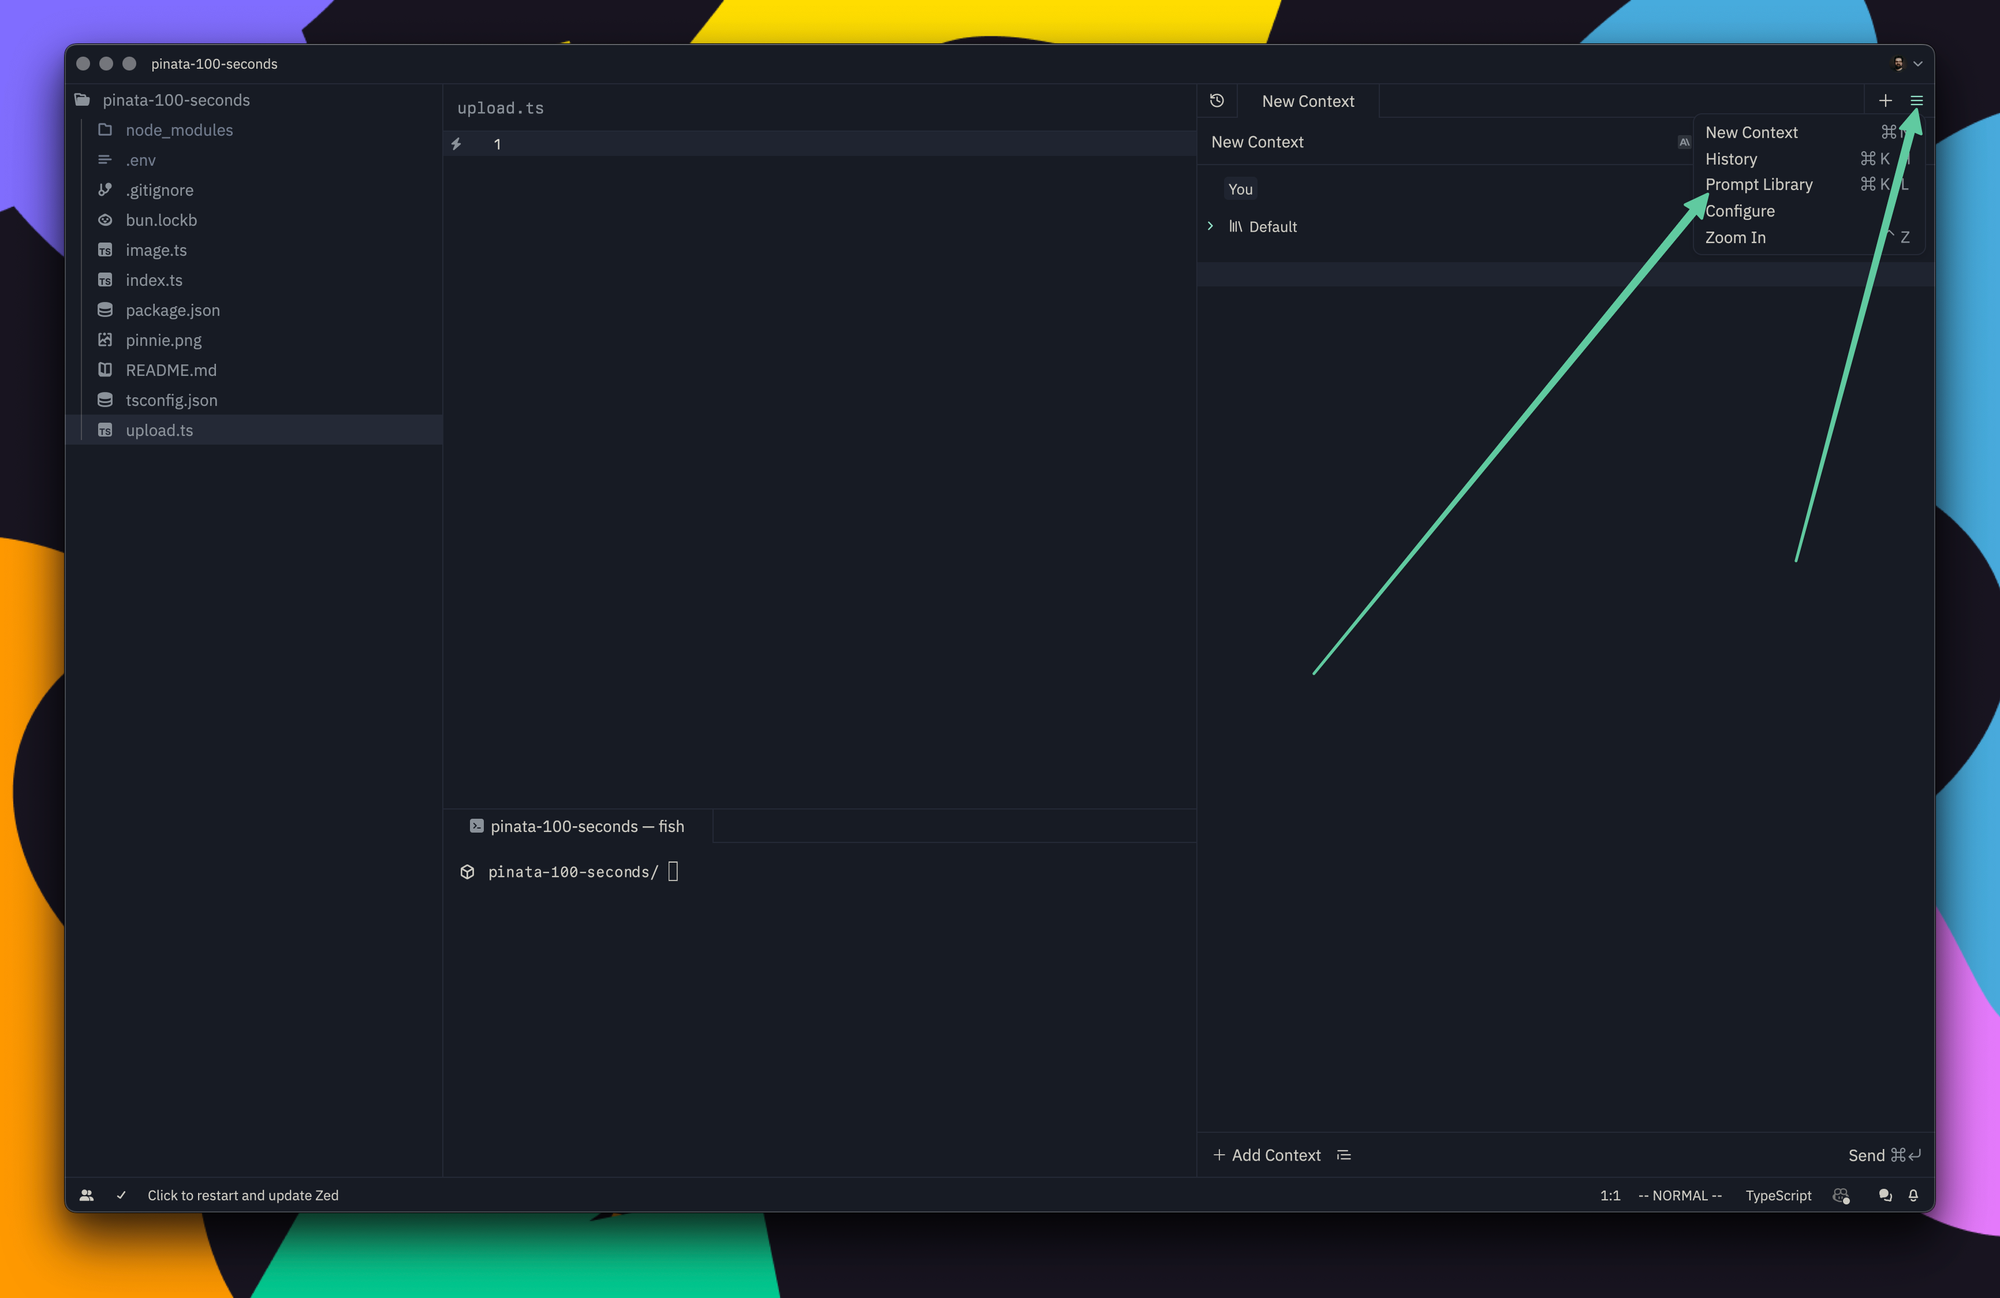Image resolution: width=2000 pixels, height=1298 pixels.
Task: Open the context history clock icon
Action: [x=1217, y=101]
